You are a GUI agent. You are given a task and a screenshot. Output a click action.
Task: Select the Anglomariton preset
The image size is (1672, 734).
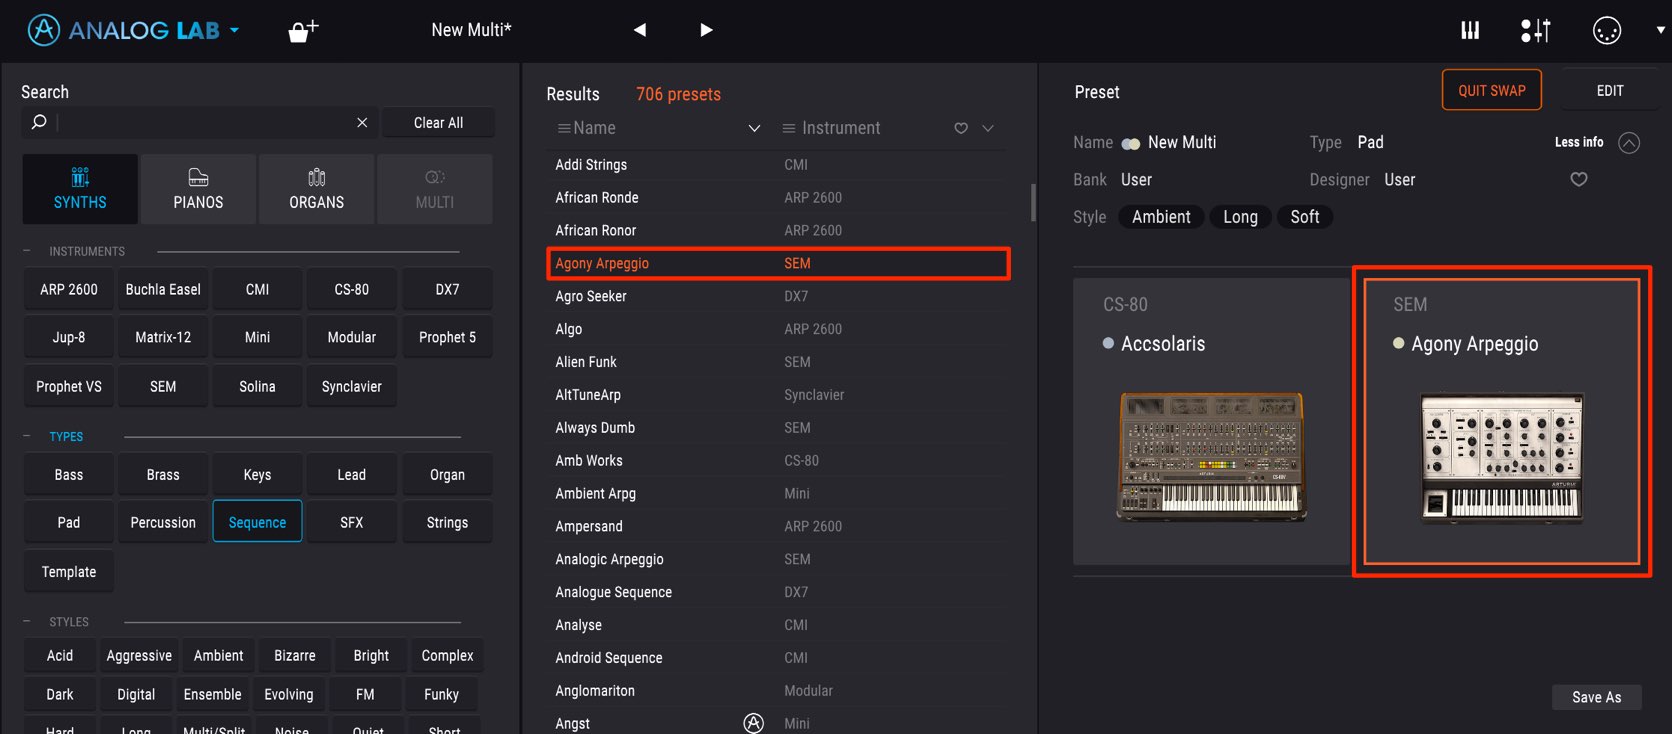pyautogui.click(x=777, y=691)
